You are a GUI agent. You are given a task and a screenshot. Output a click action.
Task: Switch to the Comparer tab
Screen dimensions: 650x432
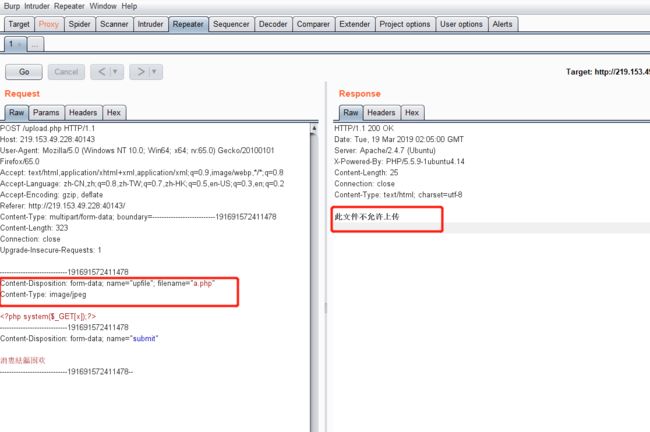313,24
